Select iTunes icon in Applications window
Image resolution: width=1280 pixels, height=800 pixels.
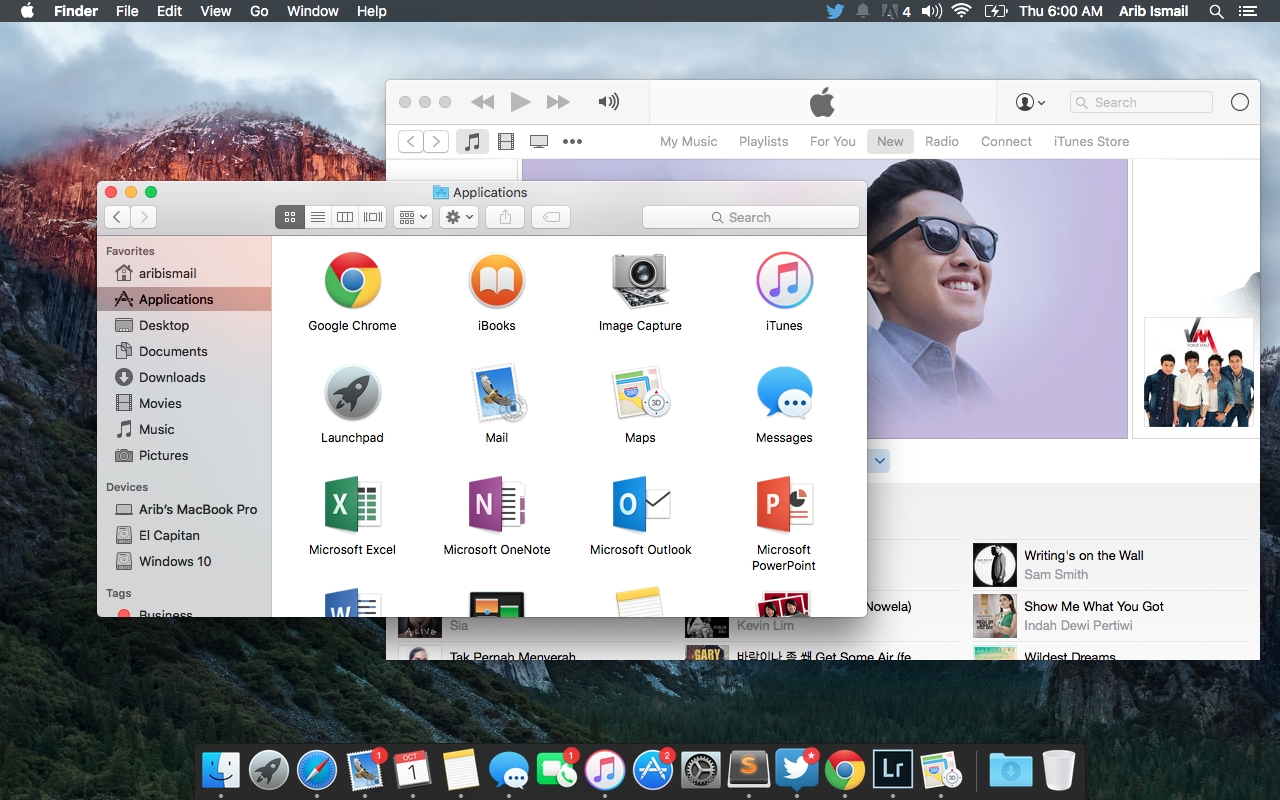(x=784, y=280)
